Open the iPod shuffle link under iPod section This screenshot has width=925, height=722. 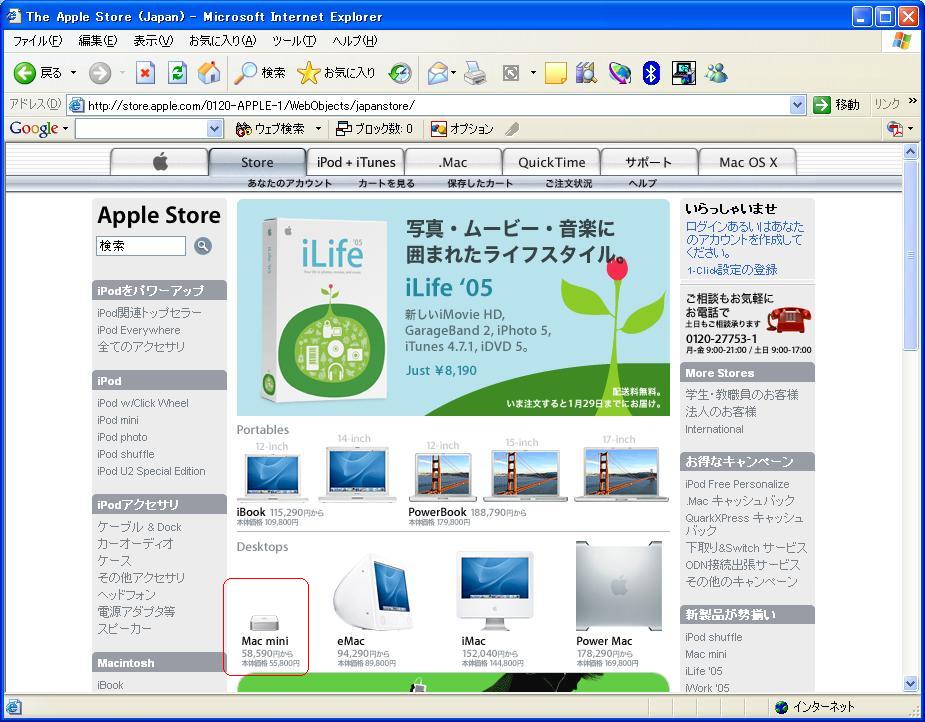[126, 454]
